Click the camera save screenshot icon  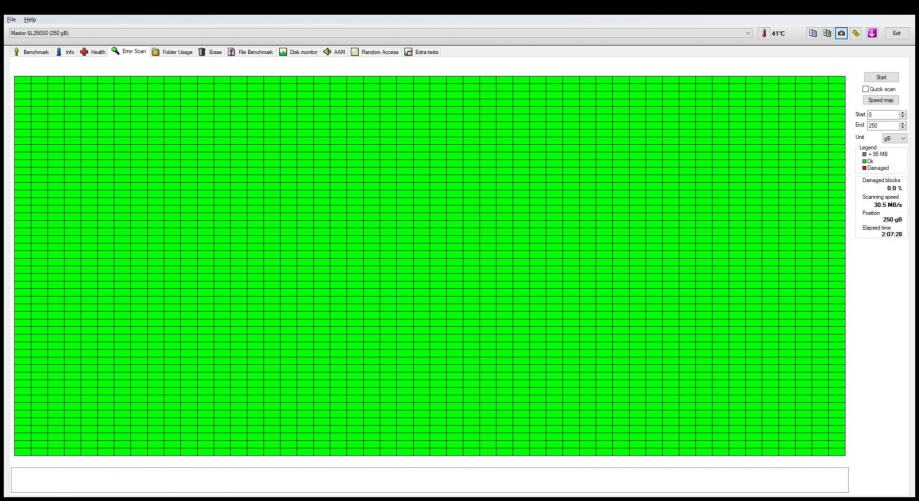point(841,33)
